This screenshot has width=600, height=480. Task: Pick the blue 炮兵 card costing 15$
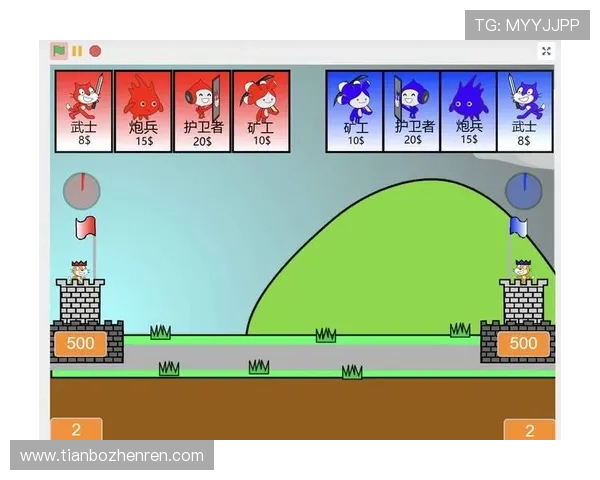pos(469,110)
